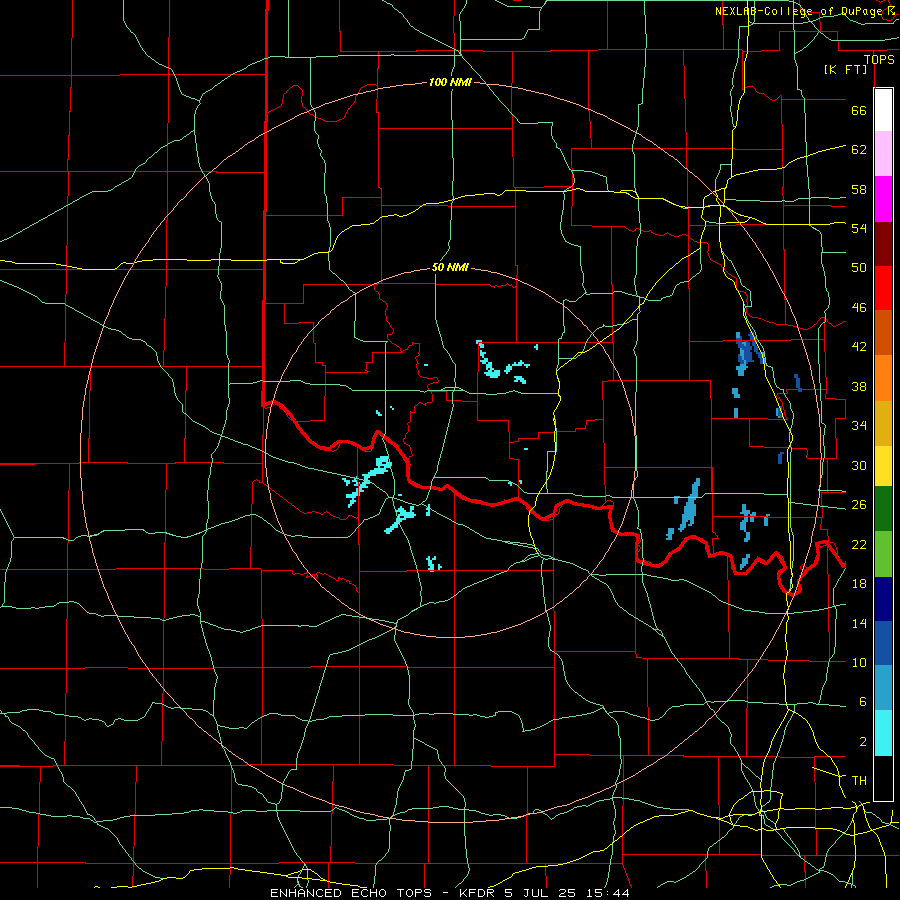Click the light blue 6-10 kft swatch

(x=883, y=688)
